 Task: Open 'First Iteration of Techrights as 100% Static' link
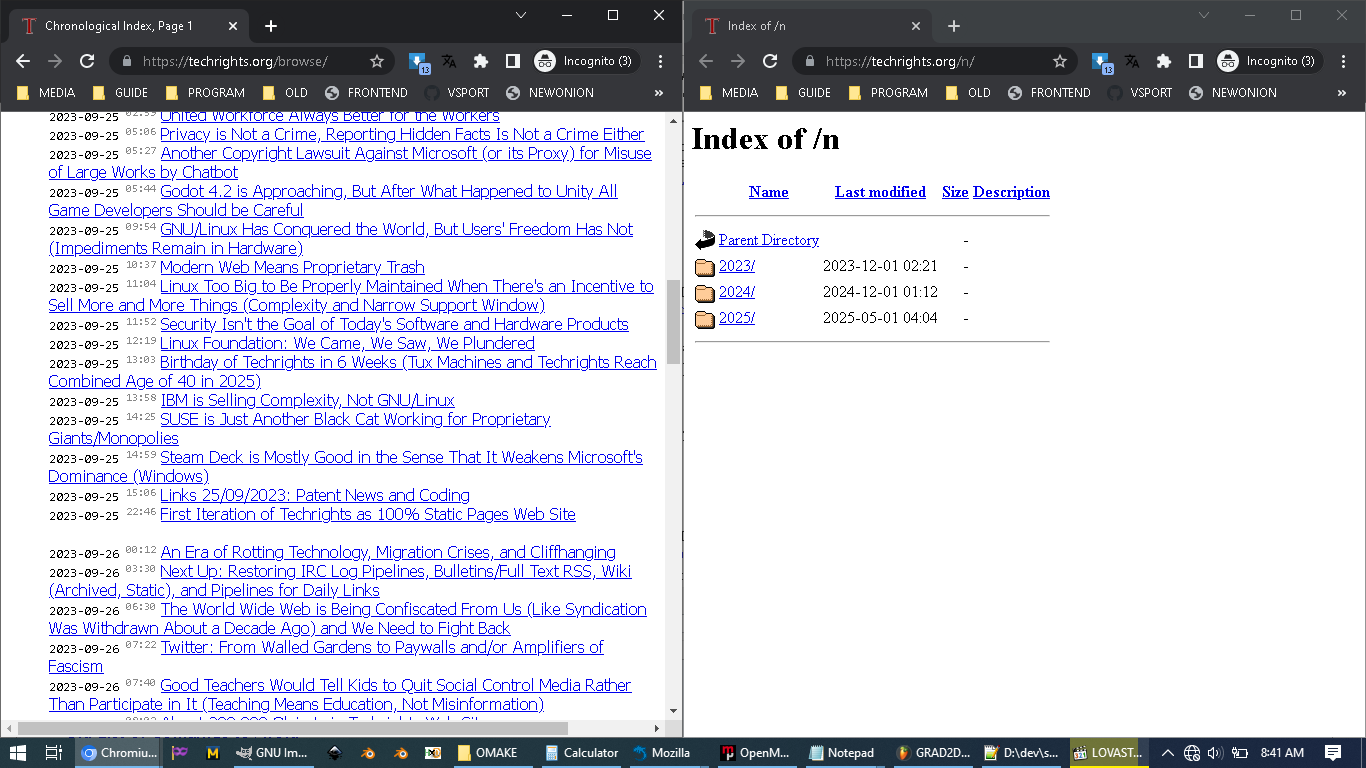tap(368, 514)
